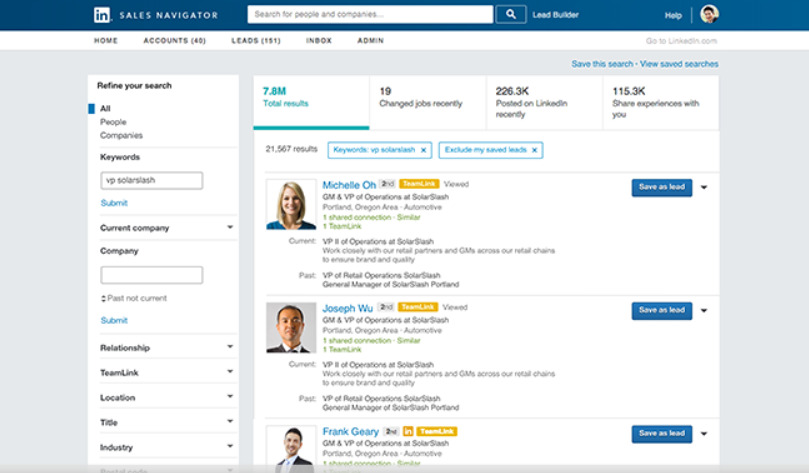Image resolution: width=809 pixels, height=473 pixels.
Task: Open Frank Geary's profile name link
Action: click(x=350, y=431)
